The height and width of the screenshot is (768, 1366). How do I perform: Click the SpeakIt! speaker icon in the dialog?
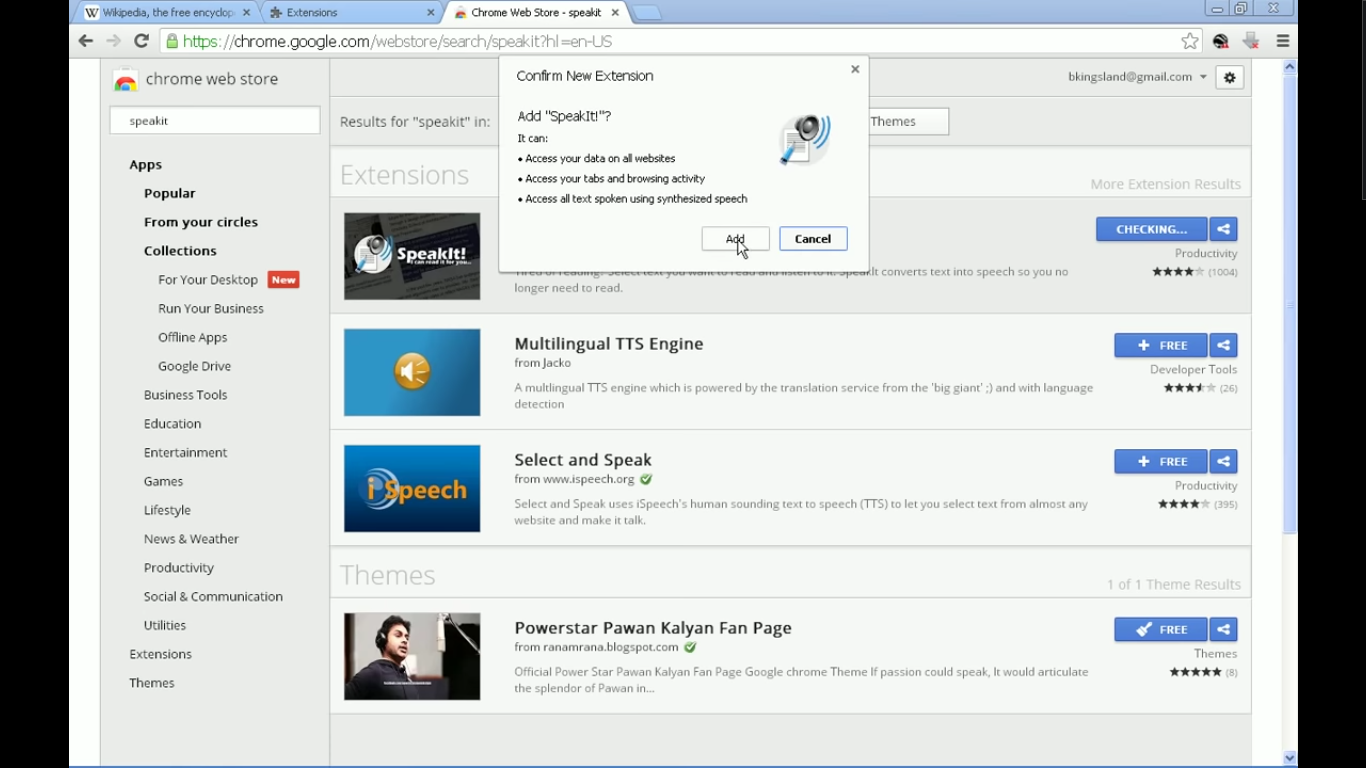tap(805, 139)
